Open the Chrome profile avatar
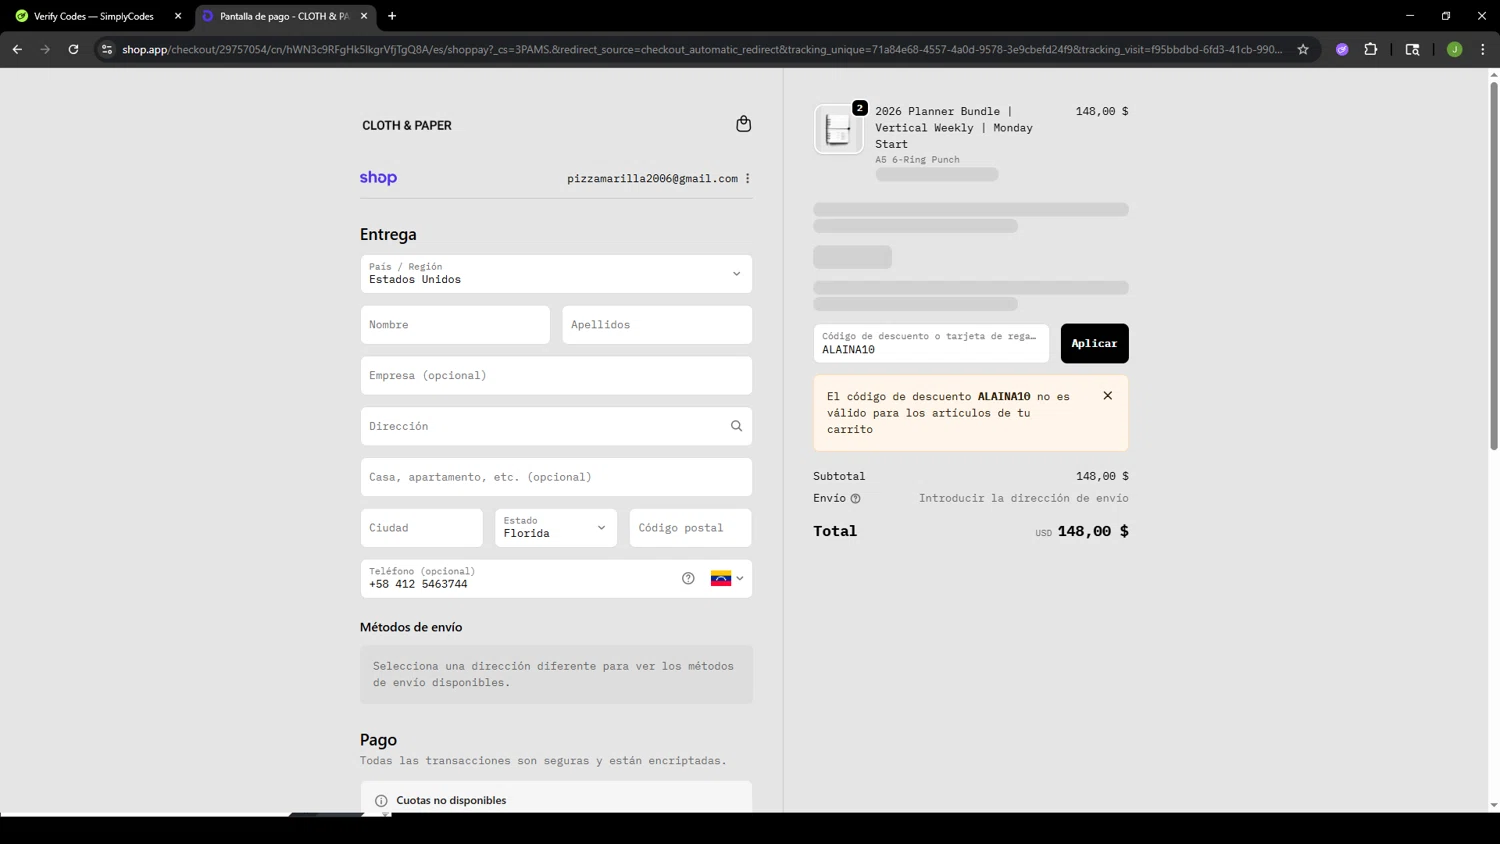 coord(1454,49)
